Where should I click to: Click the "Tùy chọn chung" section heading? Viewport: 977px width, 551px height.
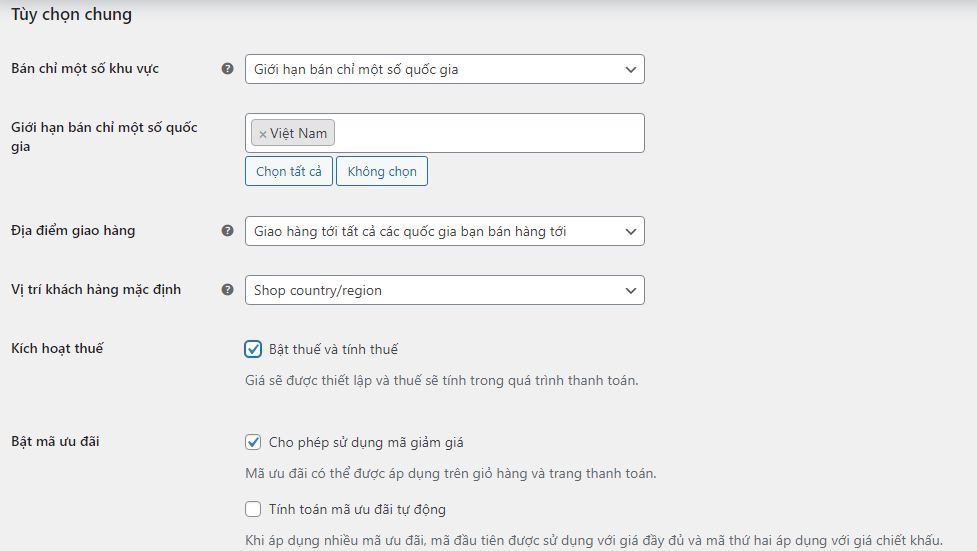[71, 15]
